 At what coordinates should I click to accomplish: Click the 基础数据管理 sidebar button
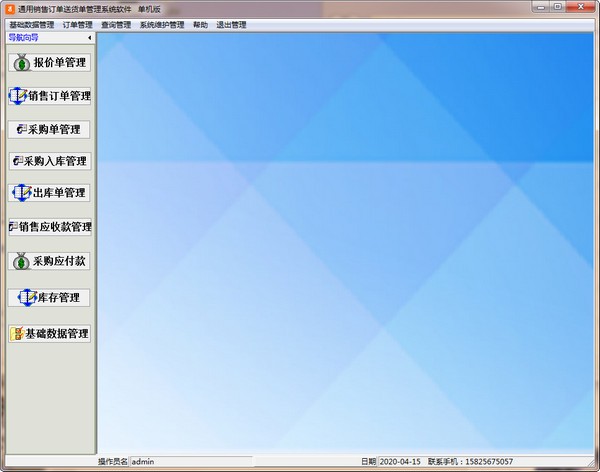(x=49, y=333)
